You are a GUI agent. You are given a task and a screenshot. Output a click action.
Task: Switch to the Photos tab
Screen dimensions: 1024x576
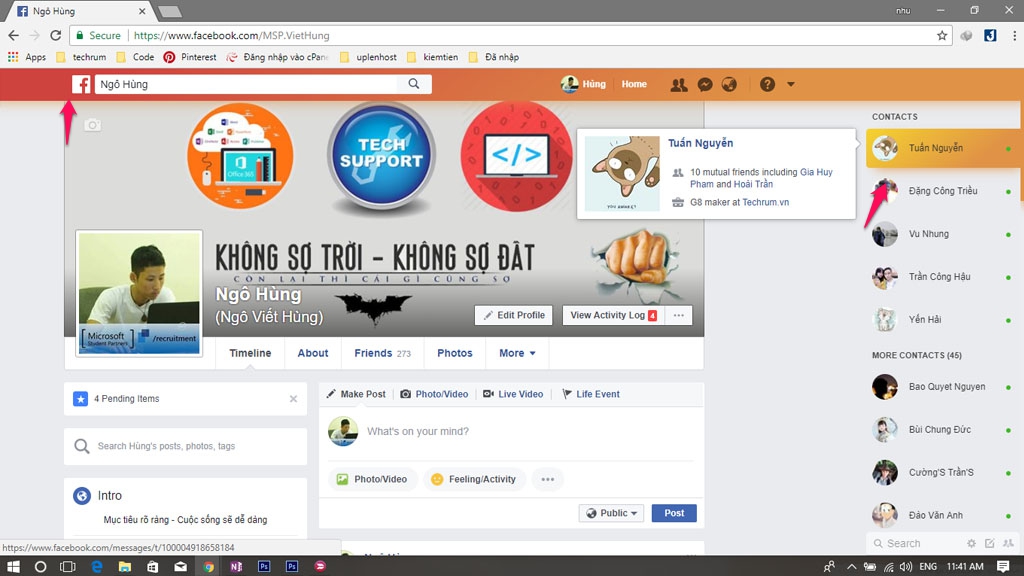[x=454, y=353]
